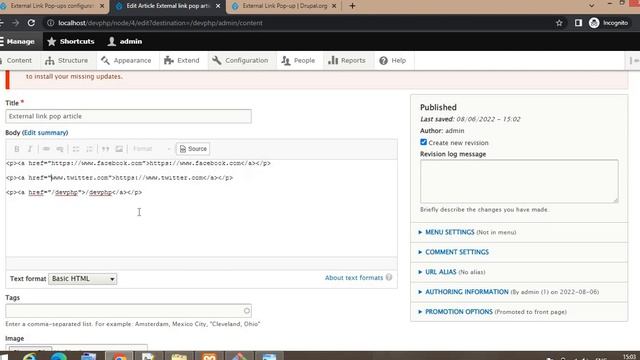The height and width of the screenshot is (360, 640).
Task: Toggle the Source view button
Action: point(193,149)
